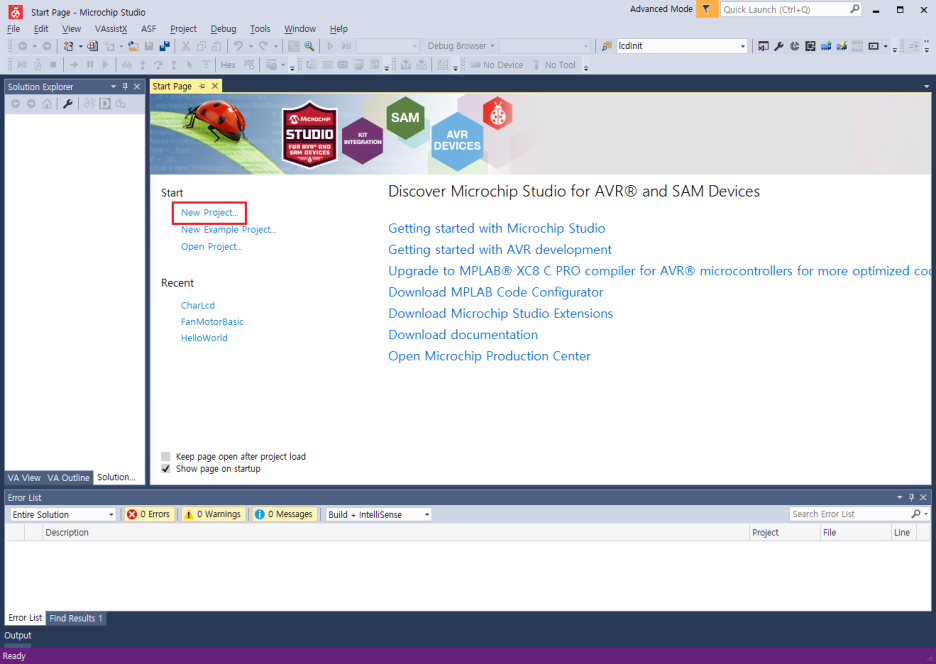This screenshot has height=664, width=936.
Task: Switch to the VA Outline tab
Action: 68,478
